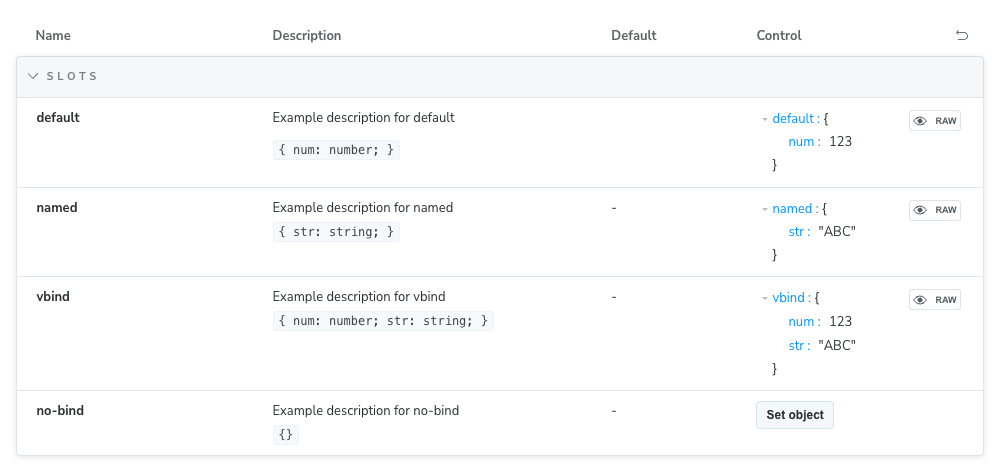Click the named key label in control
Screen dimensions: 1000x472
[x=793, y=209]
